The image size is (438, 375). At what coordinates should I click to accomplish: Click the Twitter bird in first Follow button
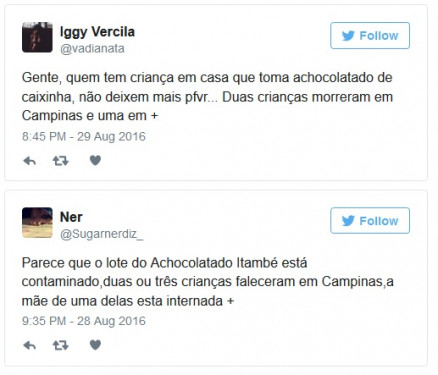click(x=348, y=36)
